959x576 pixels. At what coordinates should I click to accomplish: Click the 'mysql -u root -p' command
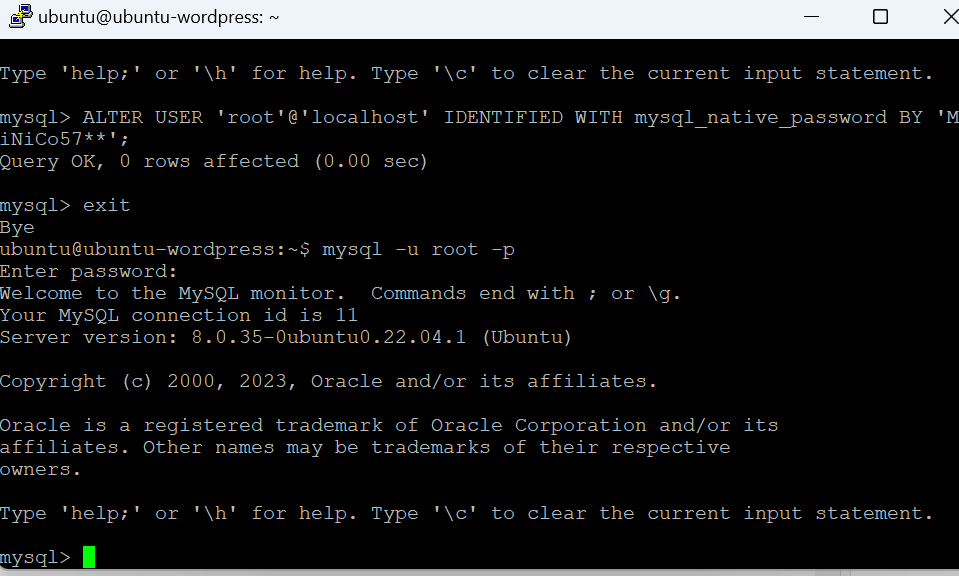[x=418, y=249]
